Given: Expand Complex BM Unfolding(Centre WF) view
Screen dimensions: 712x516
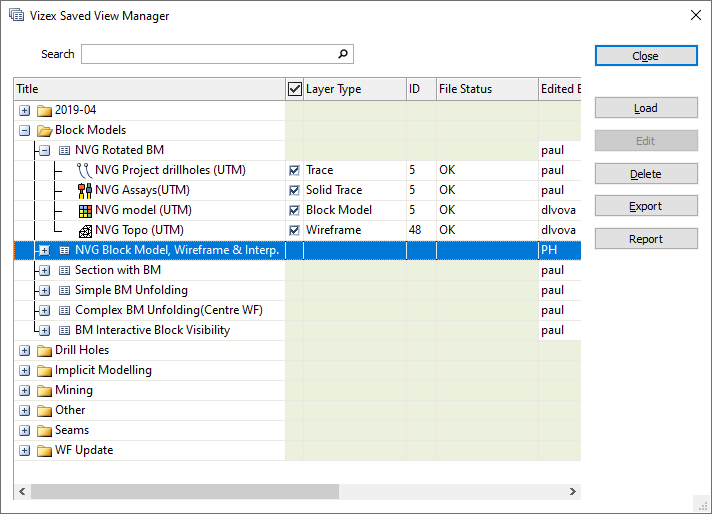Looking at the screenshot, I should (x=44, y=310).
